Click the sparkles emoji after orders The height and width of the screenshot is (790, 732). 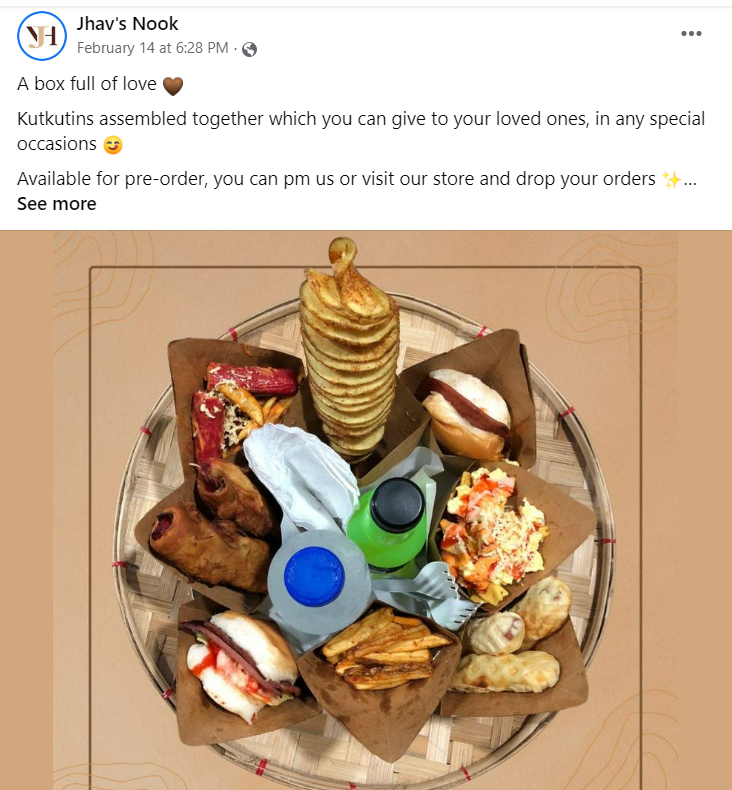click(672, 179)
